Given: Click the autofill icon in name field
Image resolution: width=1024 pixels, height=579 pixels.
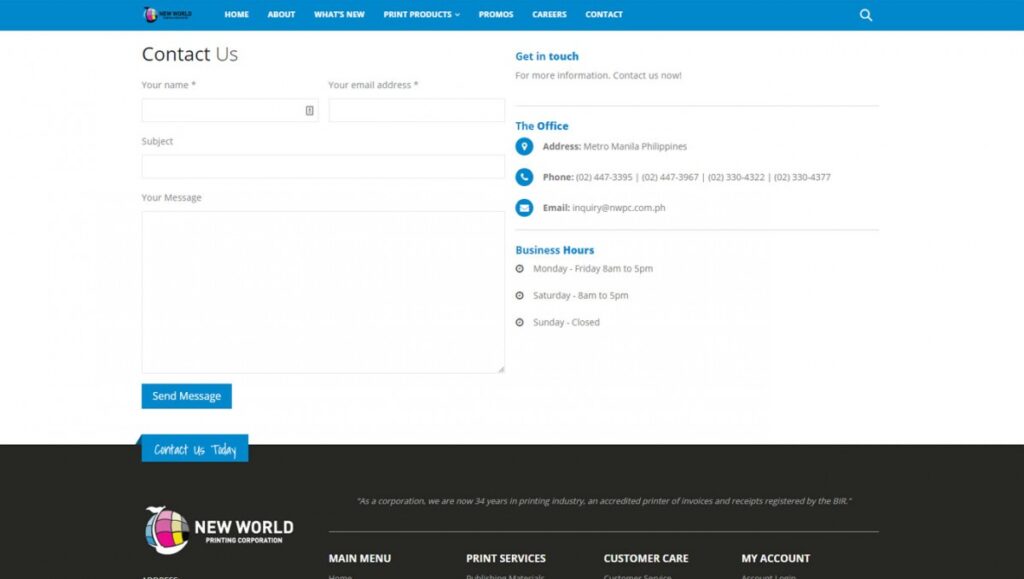Looking at the screenshot, I should coord(309,111).
